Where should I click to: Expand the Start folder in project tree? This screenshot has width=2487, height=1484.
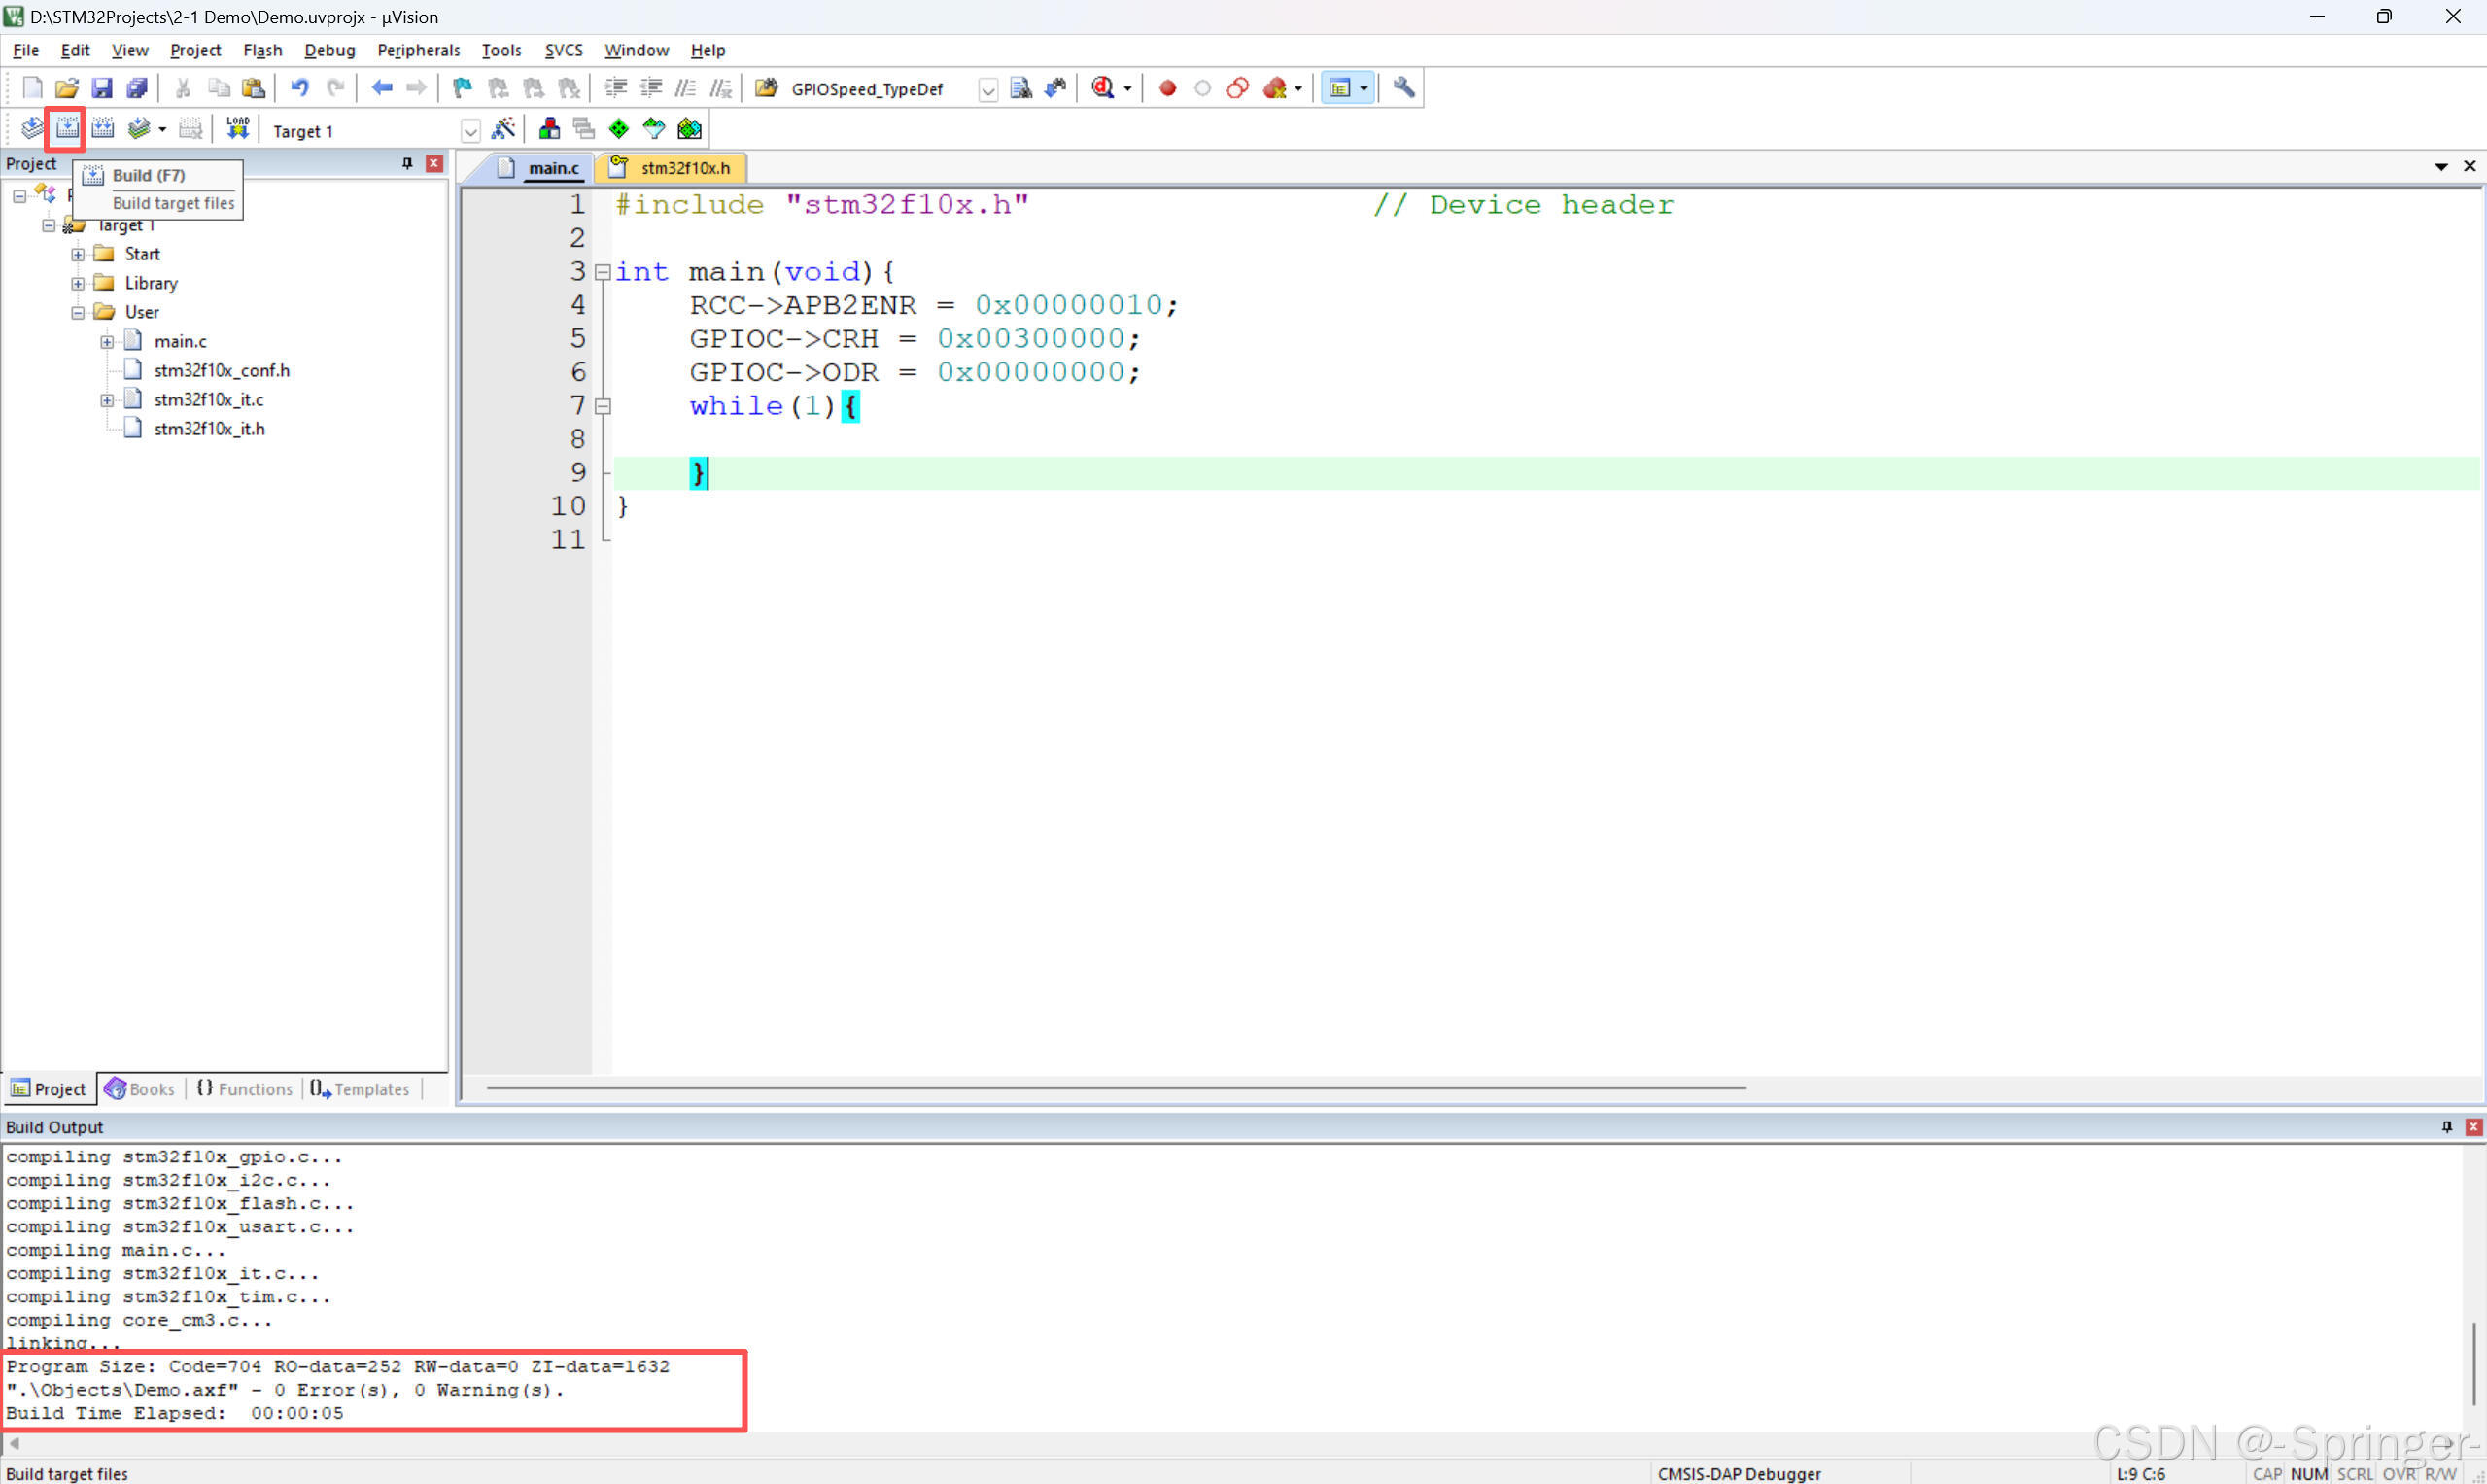pyautogui.click(x=78, y=254)
